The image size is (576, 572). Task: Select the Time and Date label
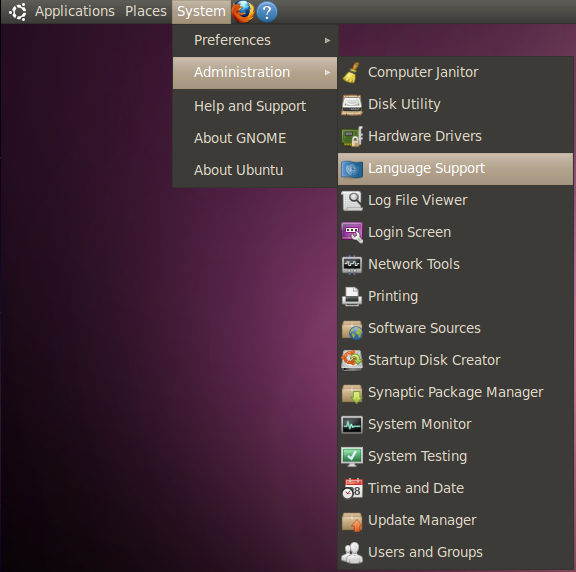tap(416, 488)
